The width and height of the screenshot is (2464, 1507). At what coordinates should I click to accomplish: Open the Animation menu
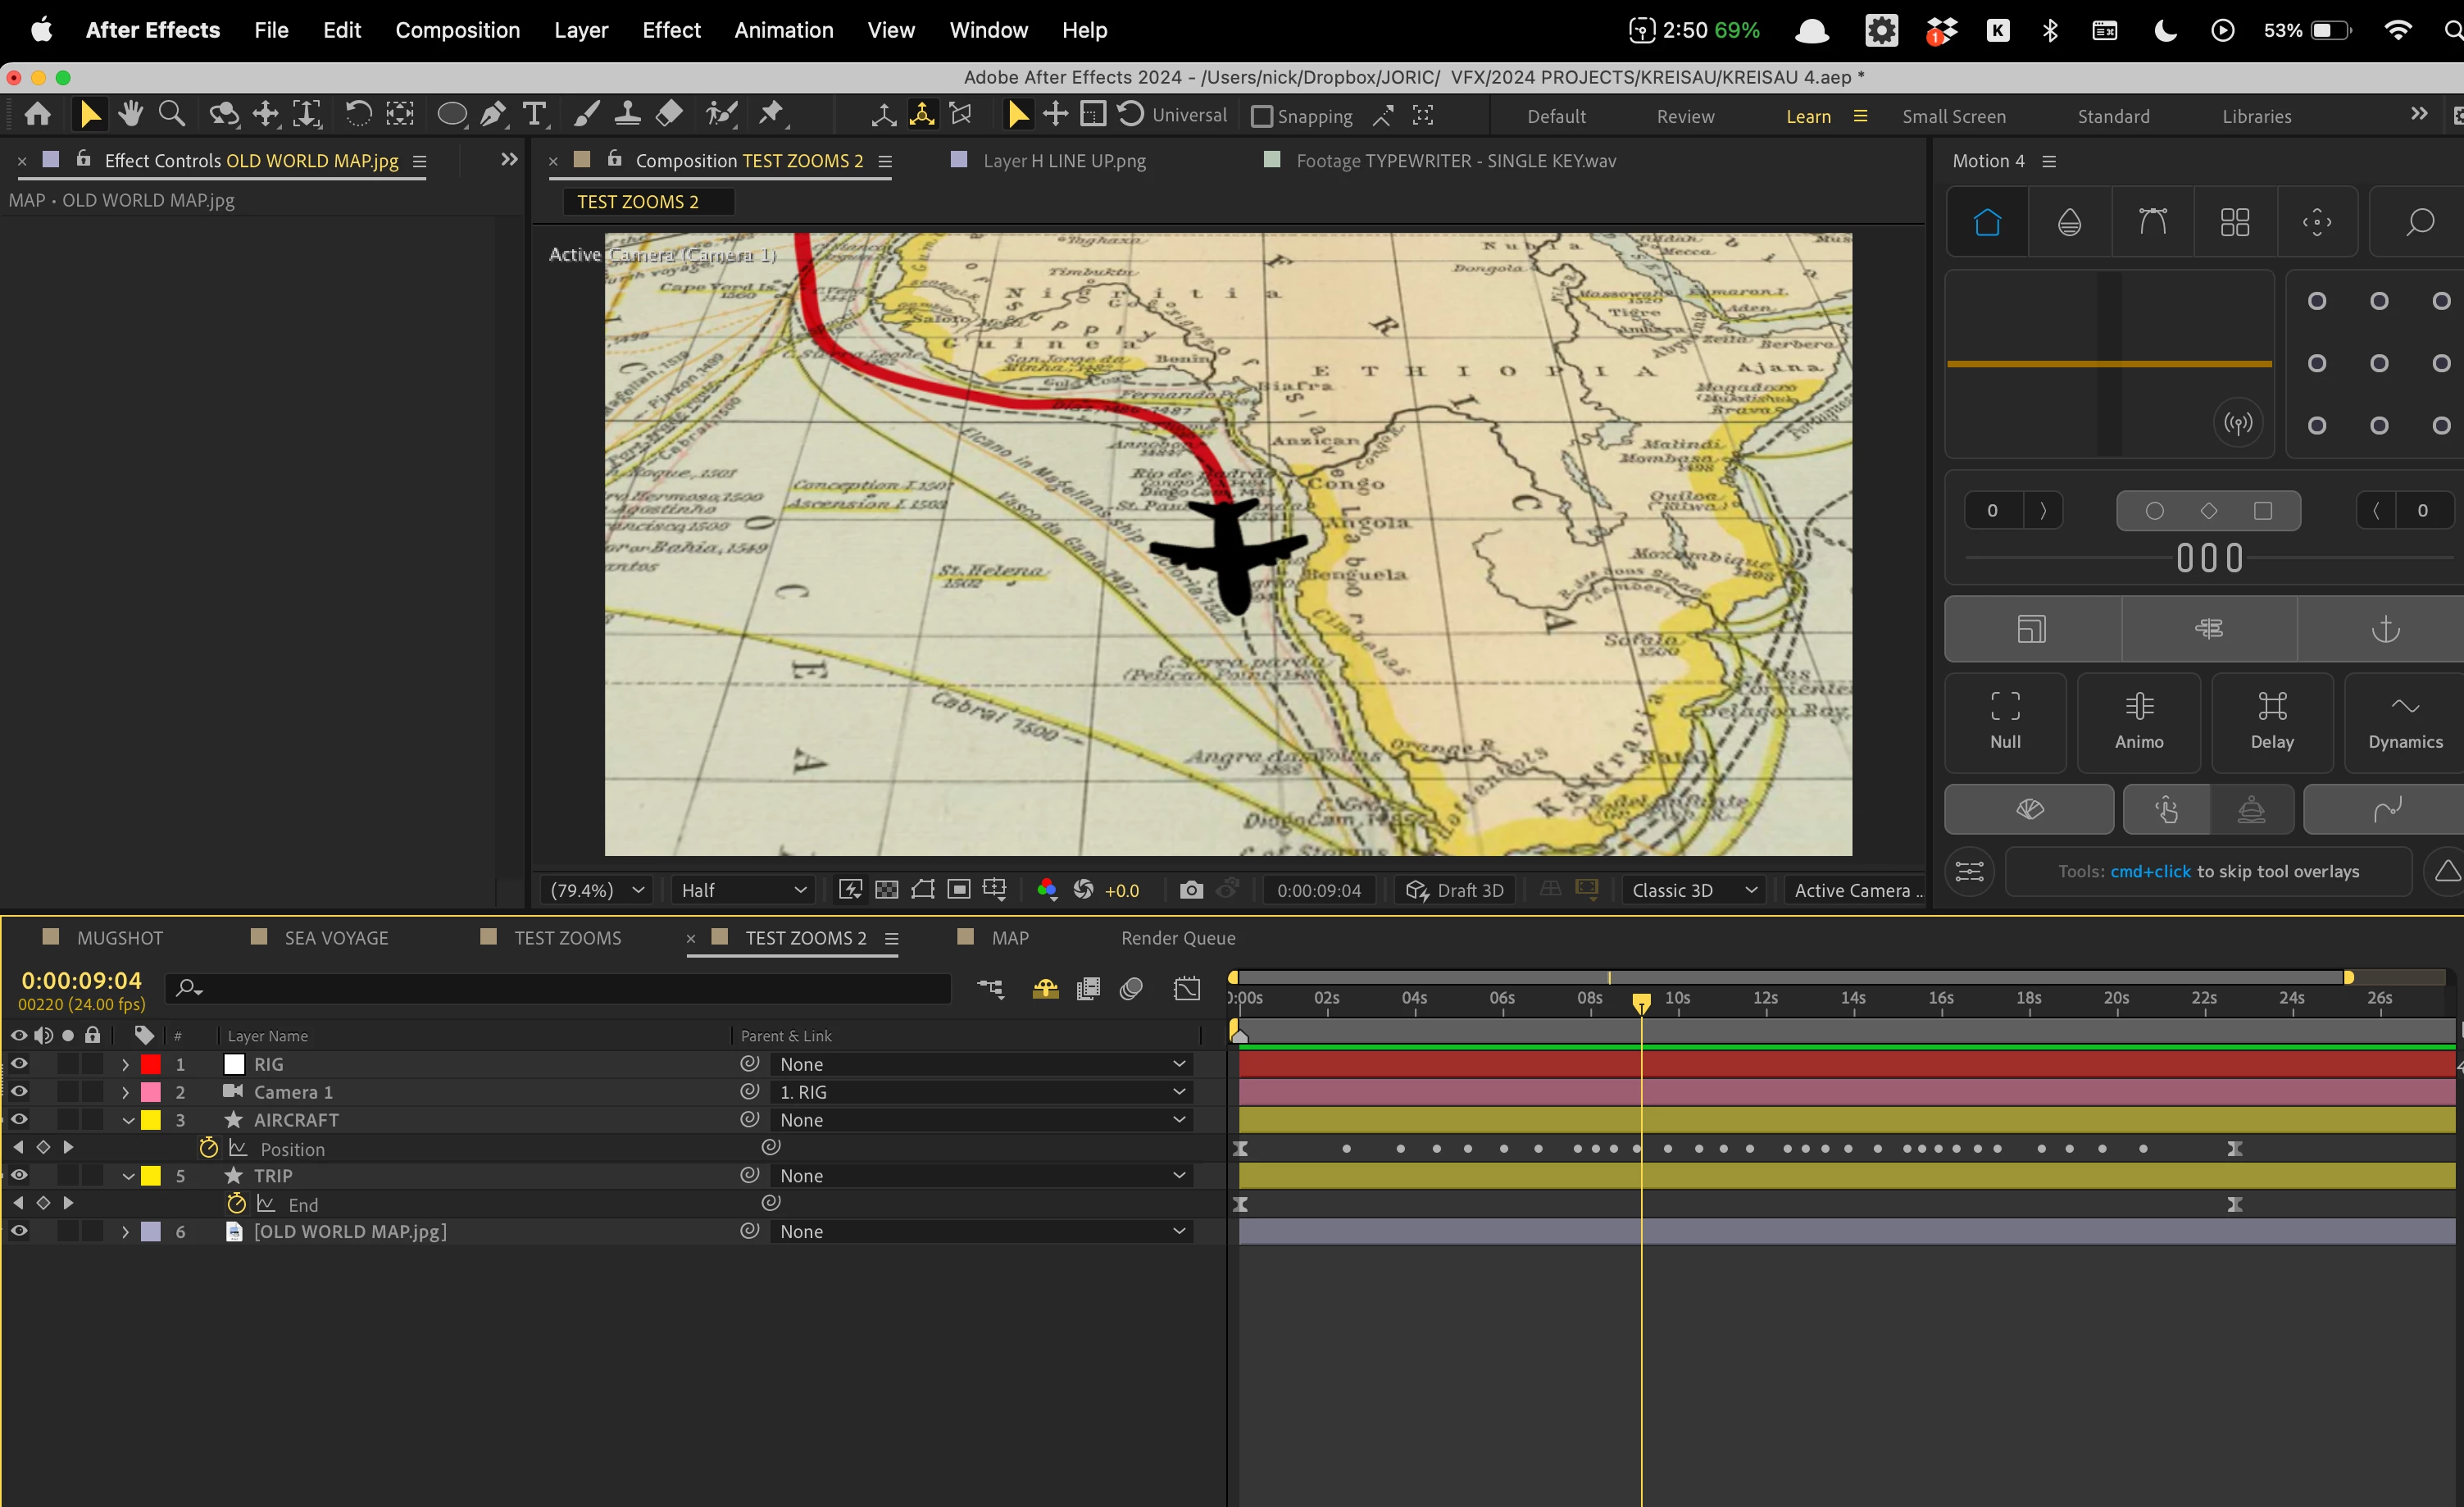pos(783,30)
